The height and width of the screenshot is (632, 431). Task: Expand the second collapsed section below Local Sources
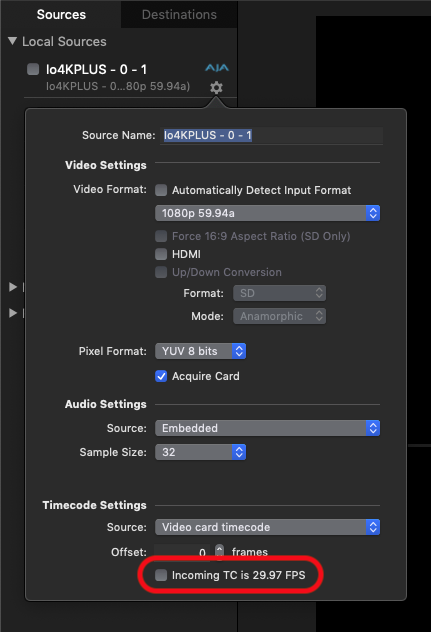[13, 313]
